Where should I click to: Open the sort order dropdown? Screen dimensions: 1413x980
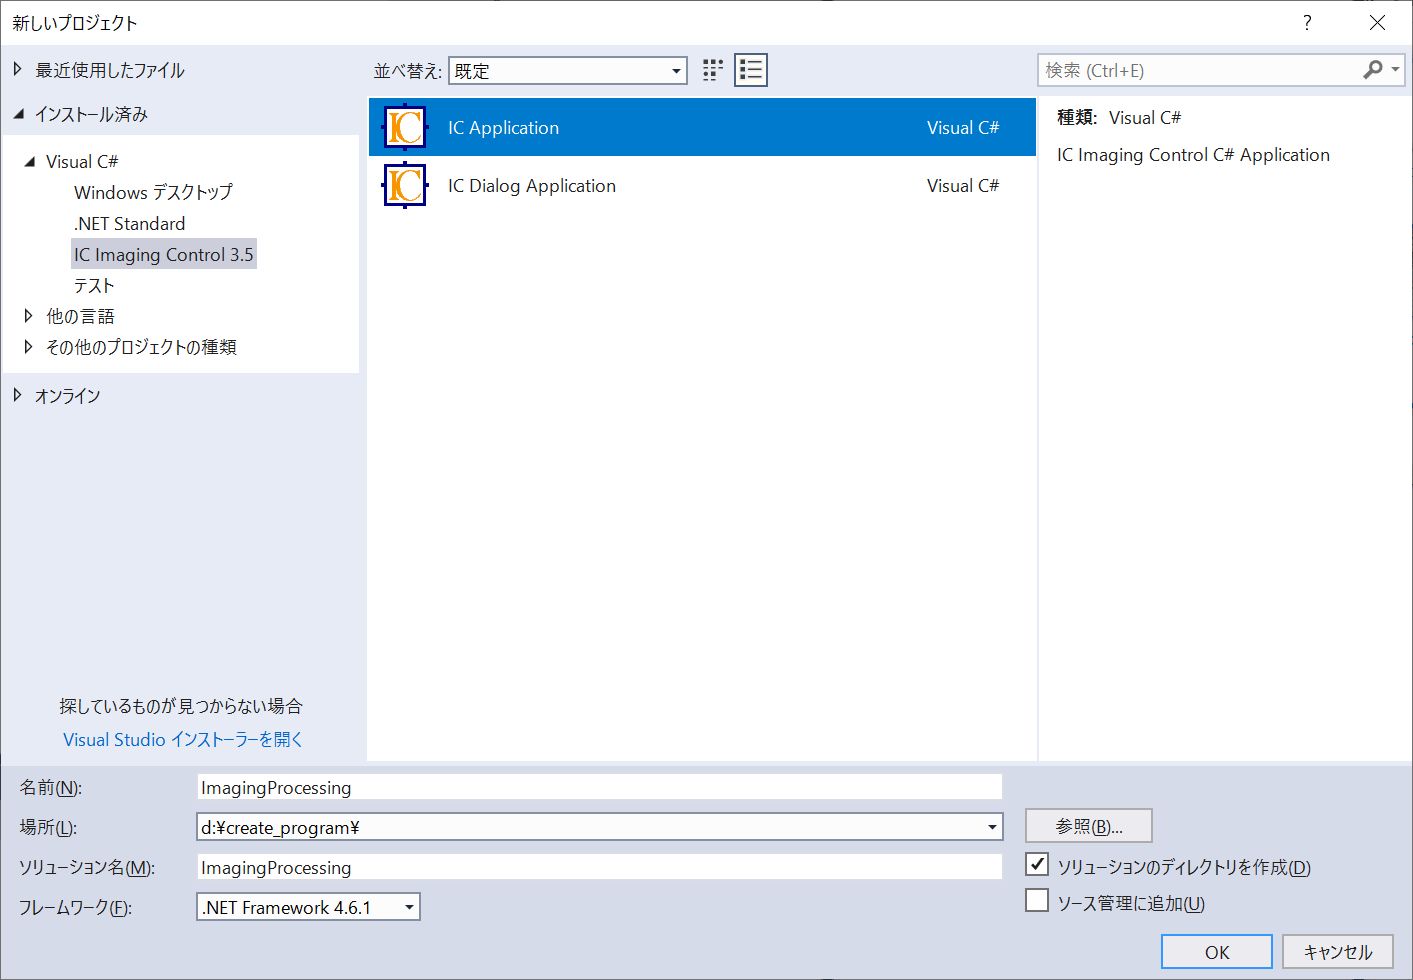click(x=568, y=71)
